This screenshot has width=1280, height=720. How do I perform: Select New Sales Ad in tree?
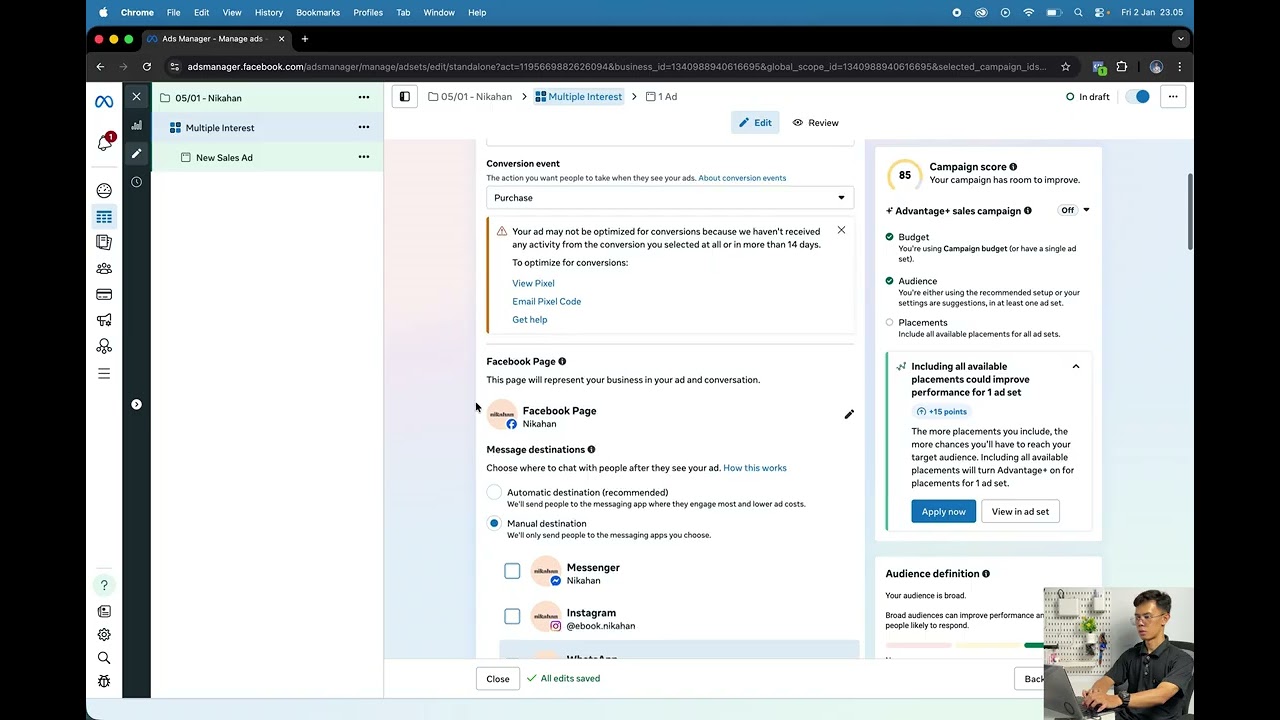pyautogui.click(x=224, y=157)
